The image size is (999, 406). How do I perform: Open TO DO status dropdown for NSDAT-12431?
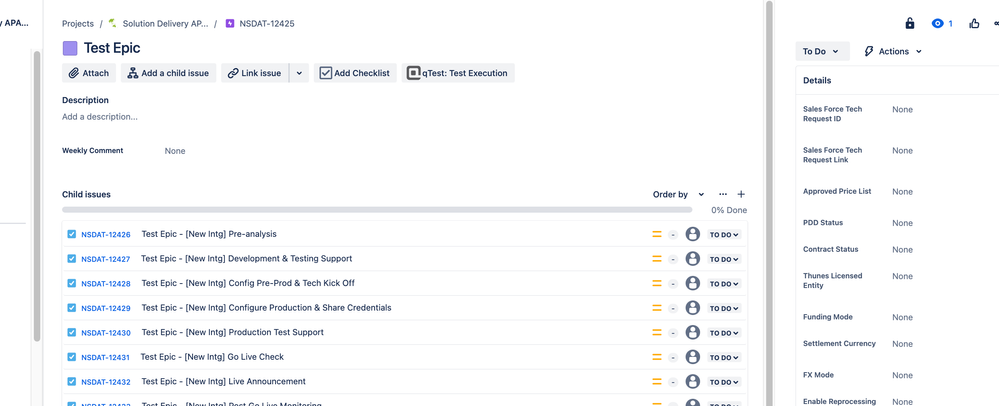724,358
